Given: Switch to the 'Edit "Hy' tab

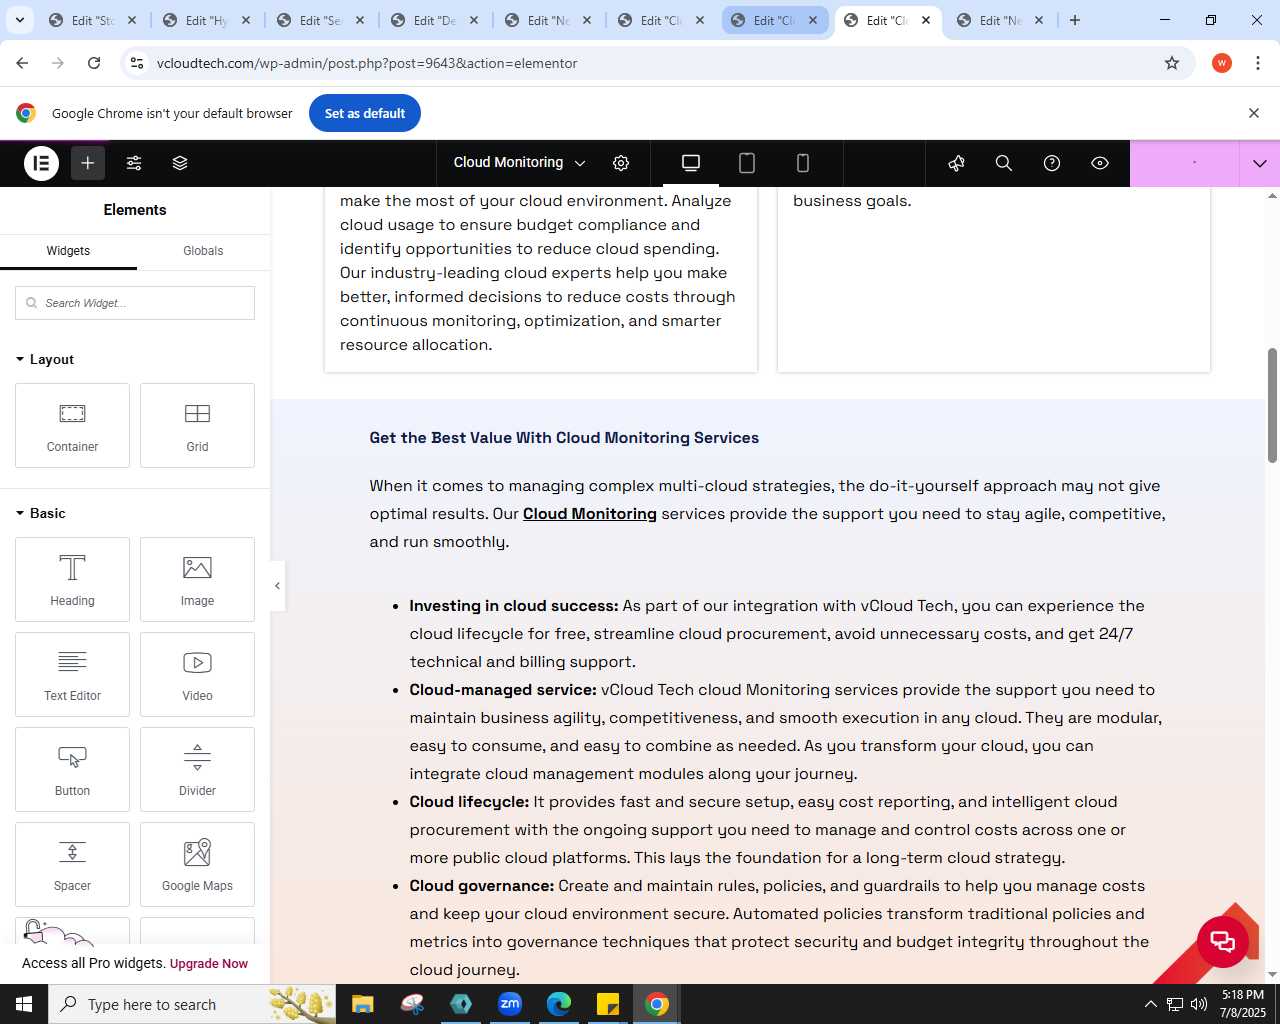Looking at the screenshot, I should (x=207, y=20).
